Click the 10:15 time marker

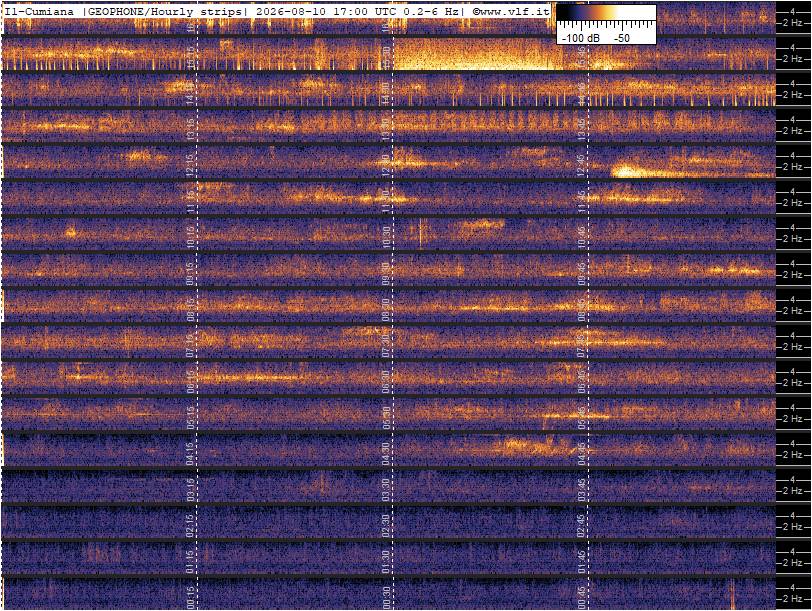coord(191,237)
